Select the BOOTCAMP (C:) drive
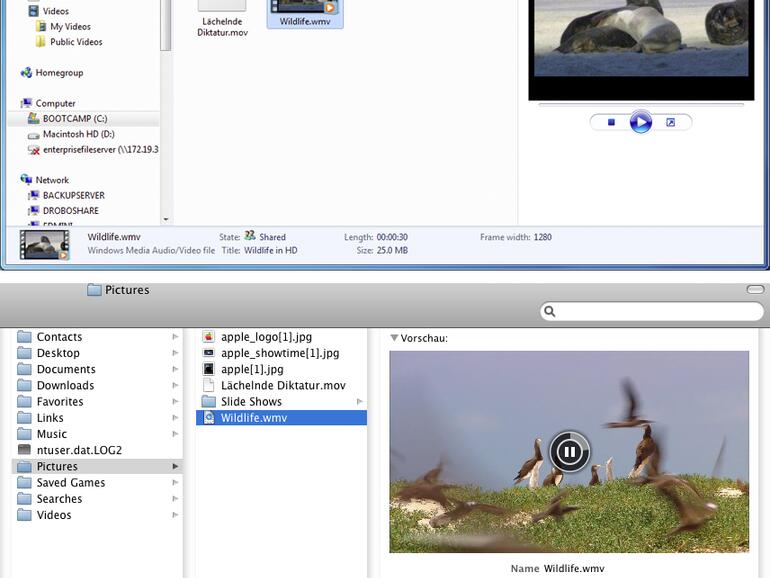 [x=74, y=119]
